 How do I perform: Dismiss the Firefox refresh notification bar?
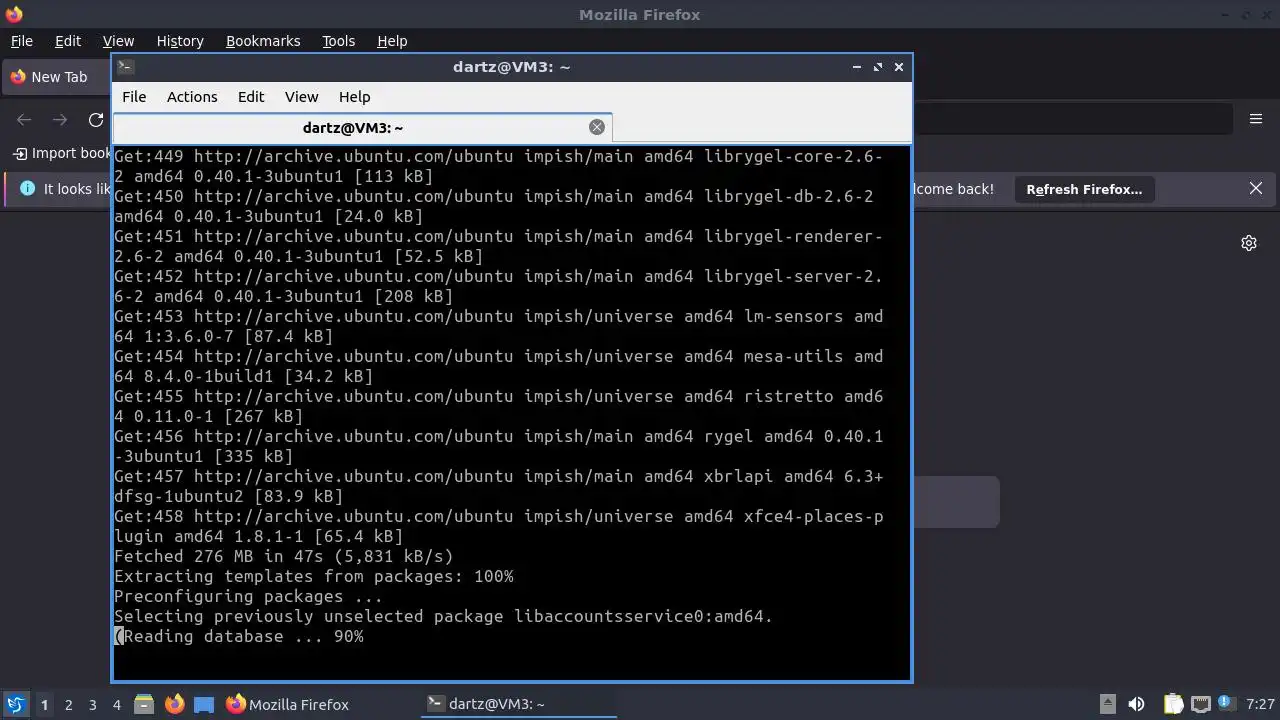(1256, 188)
